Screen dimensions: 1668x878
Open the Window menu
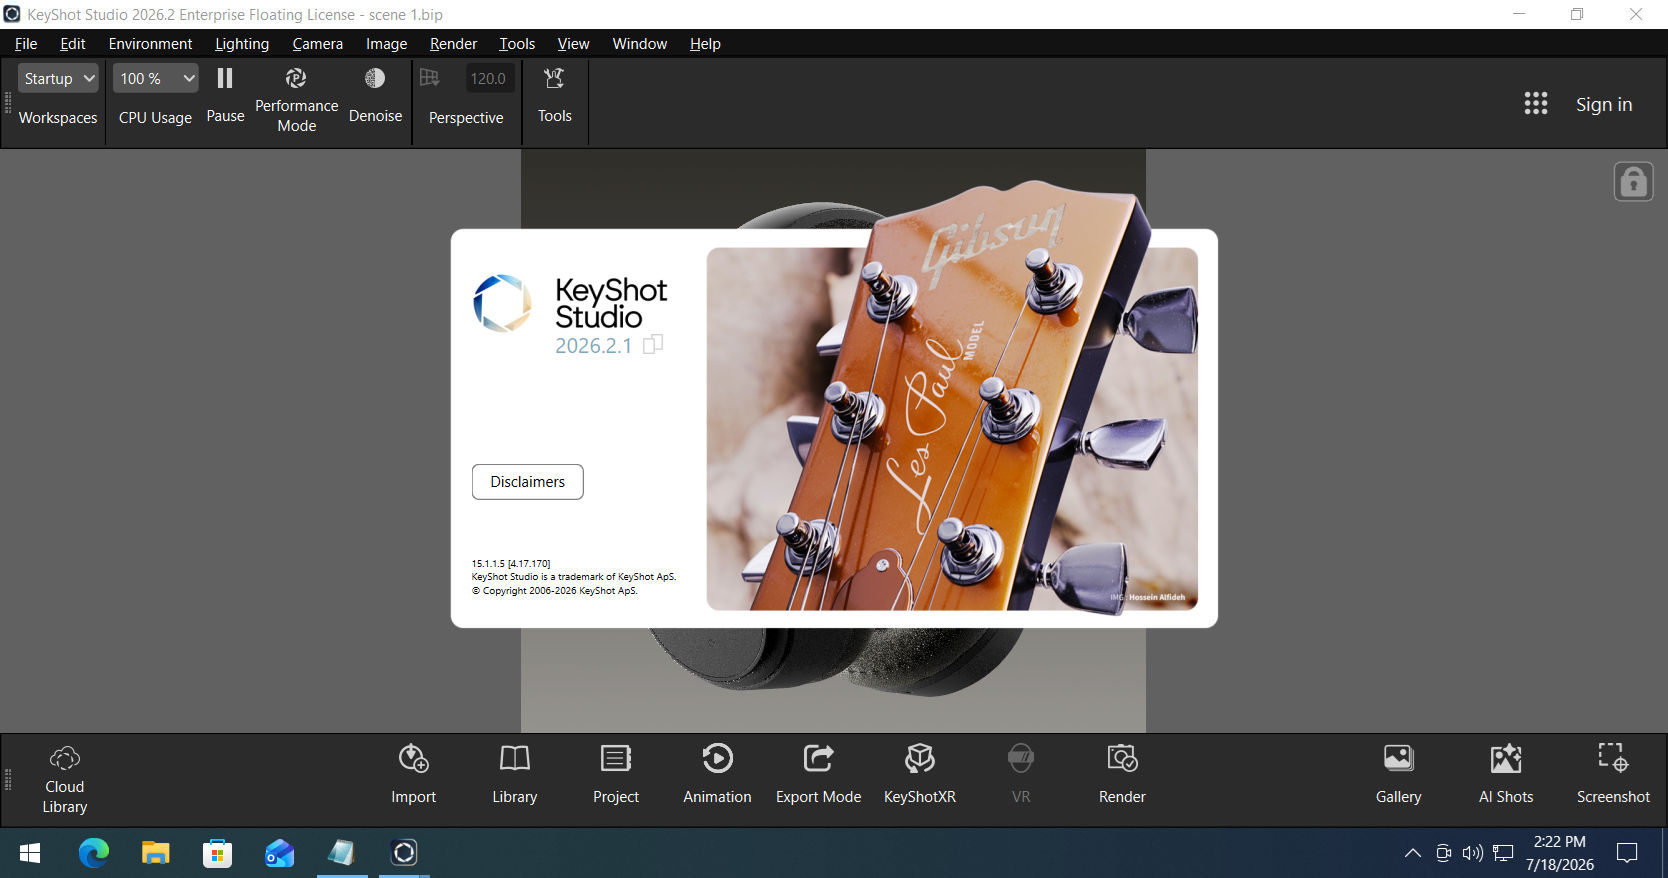(x=640, y=44)
